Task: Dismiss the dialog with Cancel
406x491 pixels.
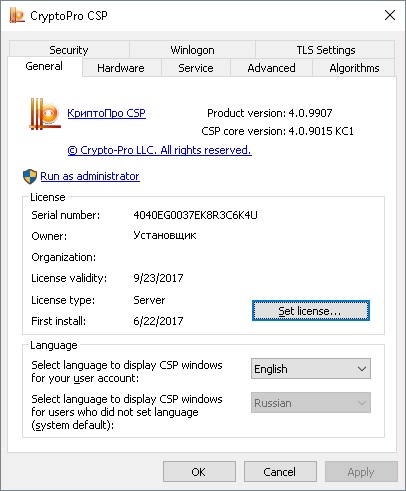Action: pyautogui.click(x=280, y=472)
